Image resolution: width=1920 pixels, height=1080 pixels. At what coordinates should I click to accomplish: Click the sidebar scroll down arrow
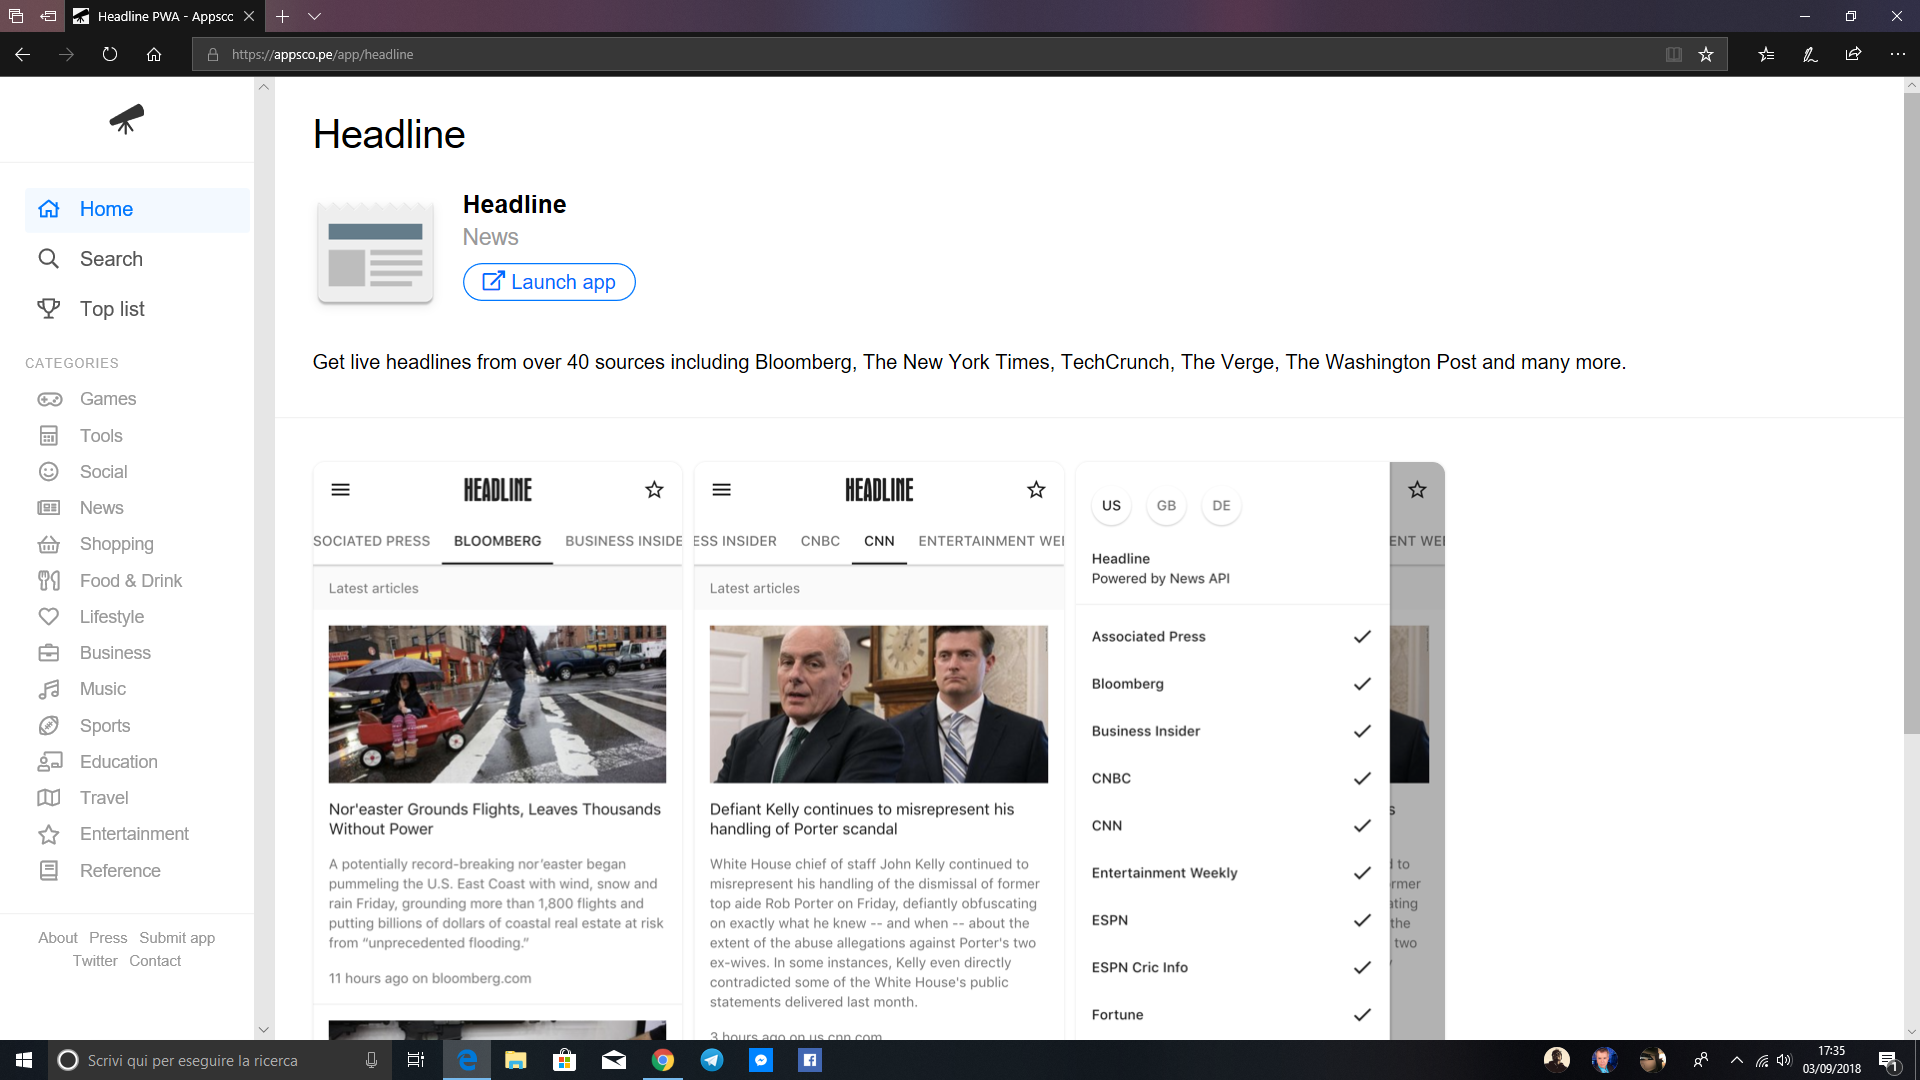click(x=264, y=1029)
